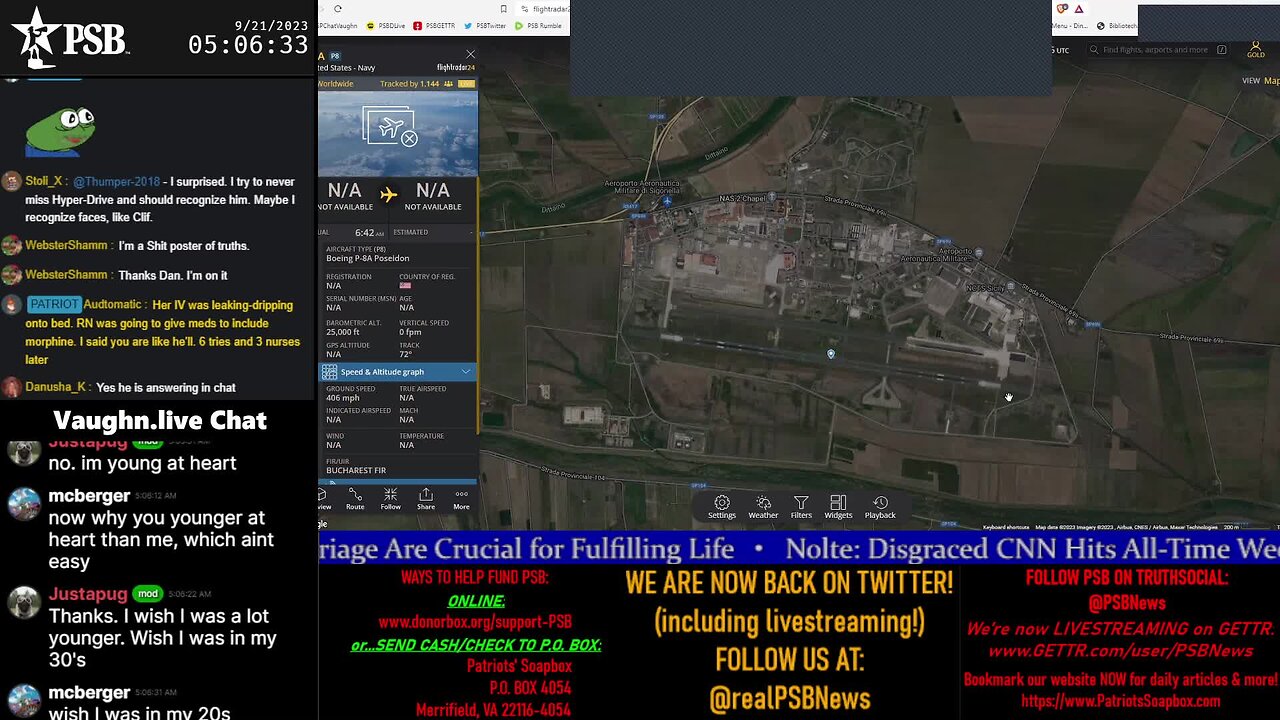Viewport: 1280px width, 720px height.
Task: Click the PSB logo in top-left corner
Action: tap(70, 38)
